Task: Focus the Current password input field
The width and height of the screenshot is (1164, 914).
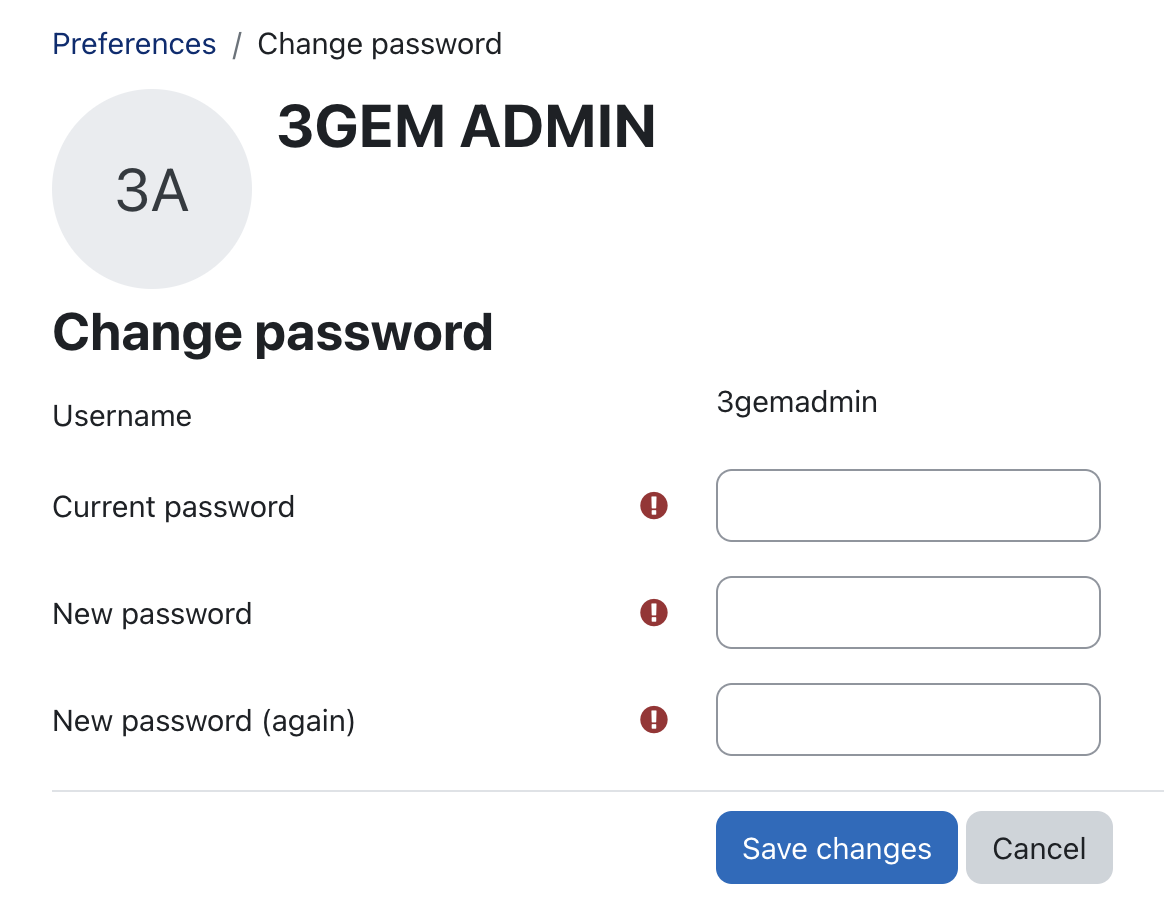Action: coord(908,506)
